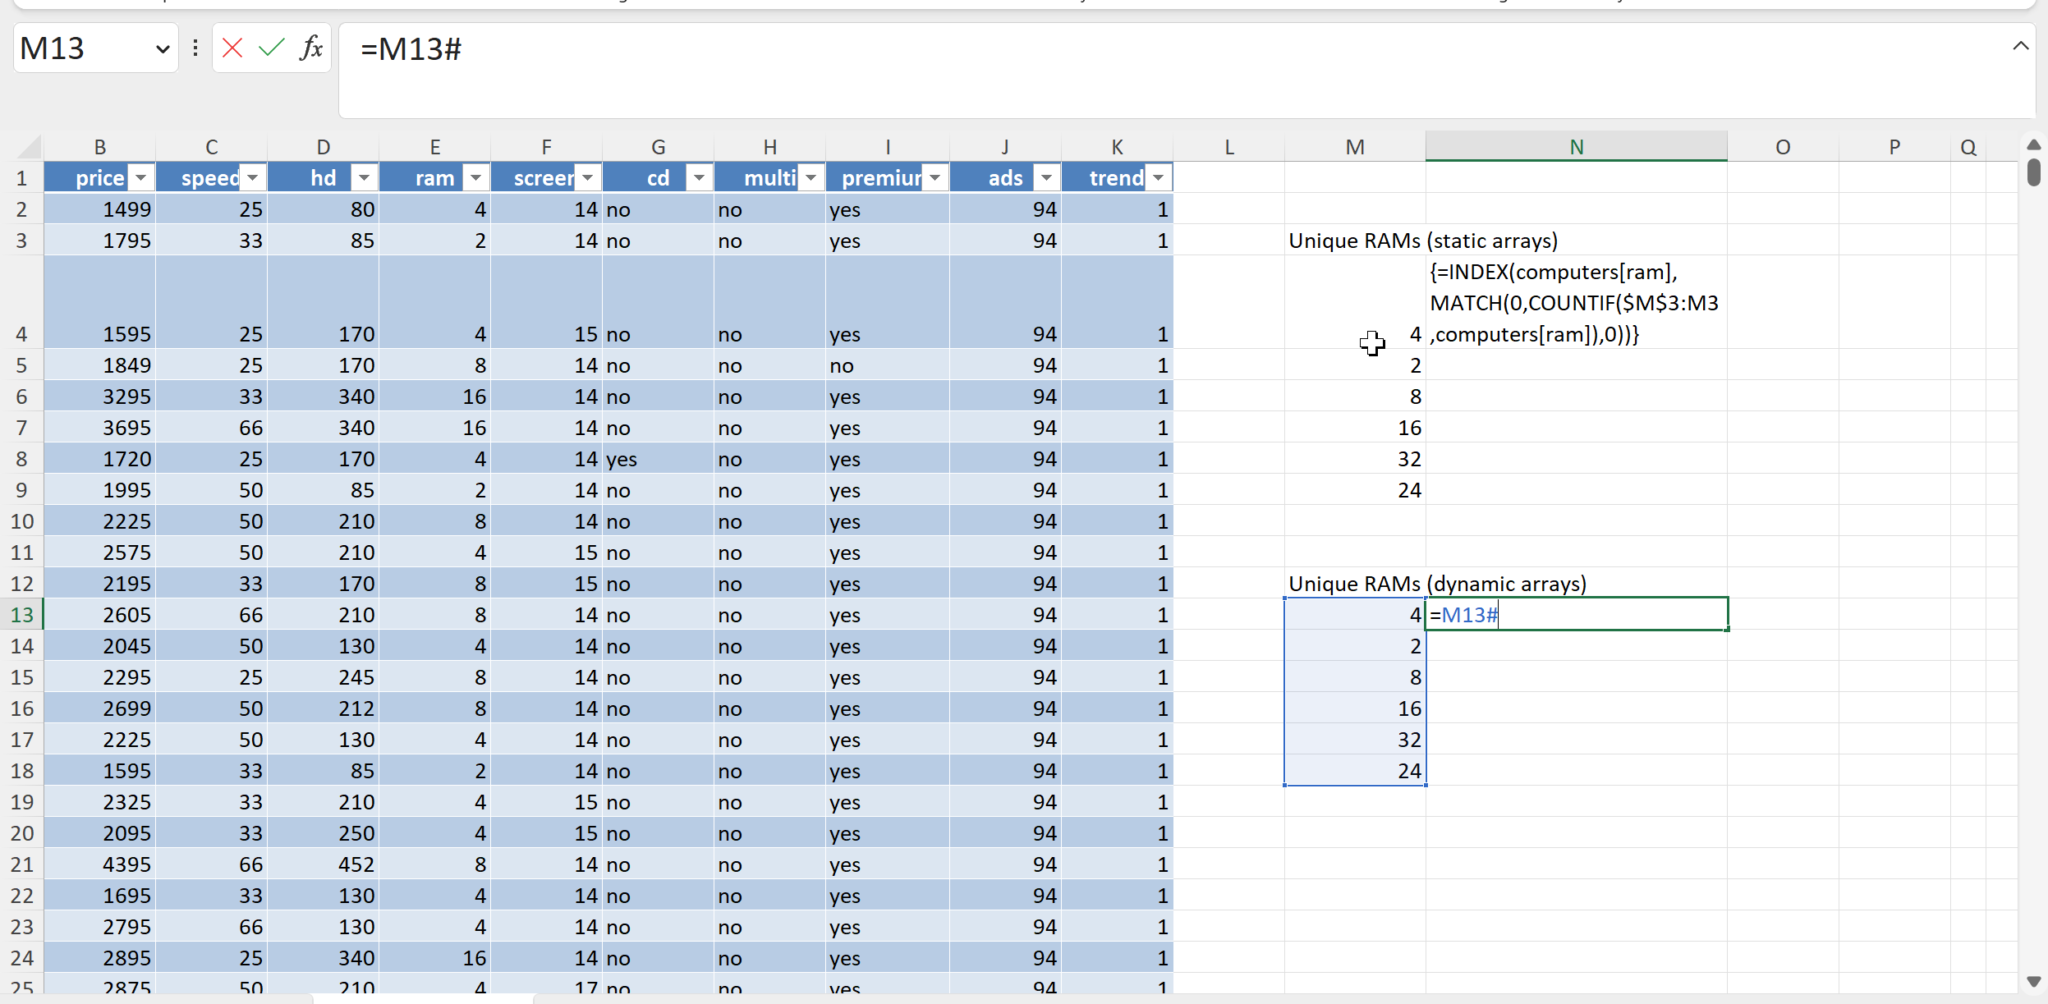Open the price column filter dropdown

click(x=141, y=178)
